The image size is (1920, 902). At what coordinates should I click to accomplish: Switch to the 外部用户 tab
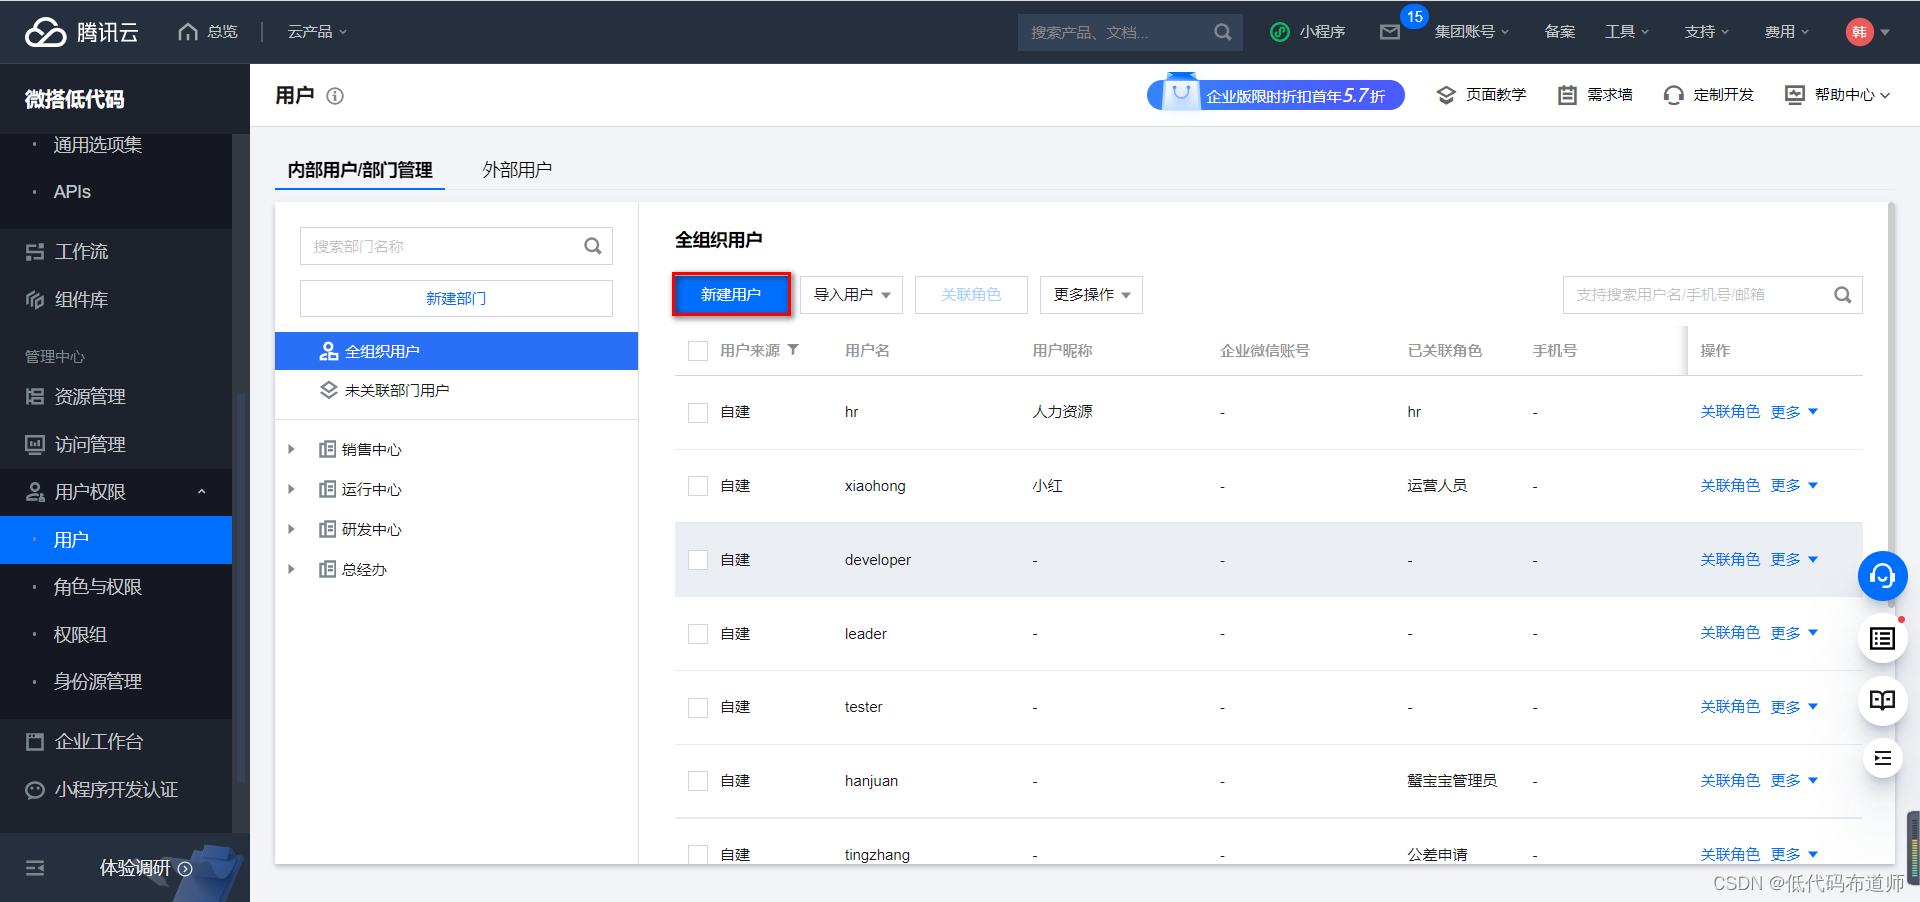517,170
